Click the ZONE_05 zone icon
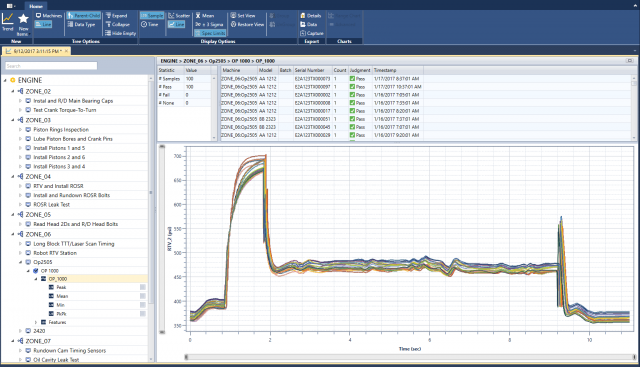Viewport: 640px width, 367px height. (x=20, y=215)
